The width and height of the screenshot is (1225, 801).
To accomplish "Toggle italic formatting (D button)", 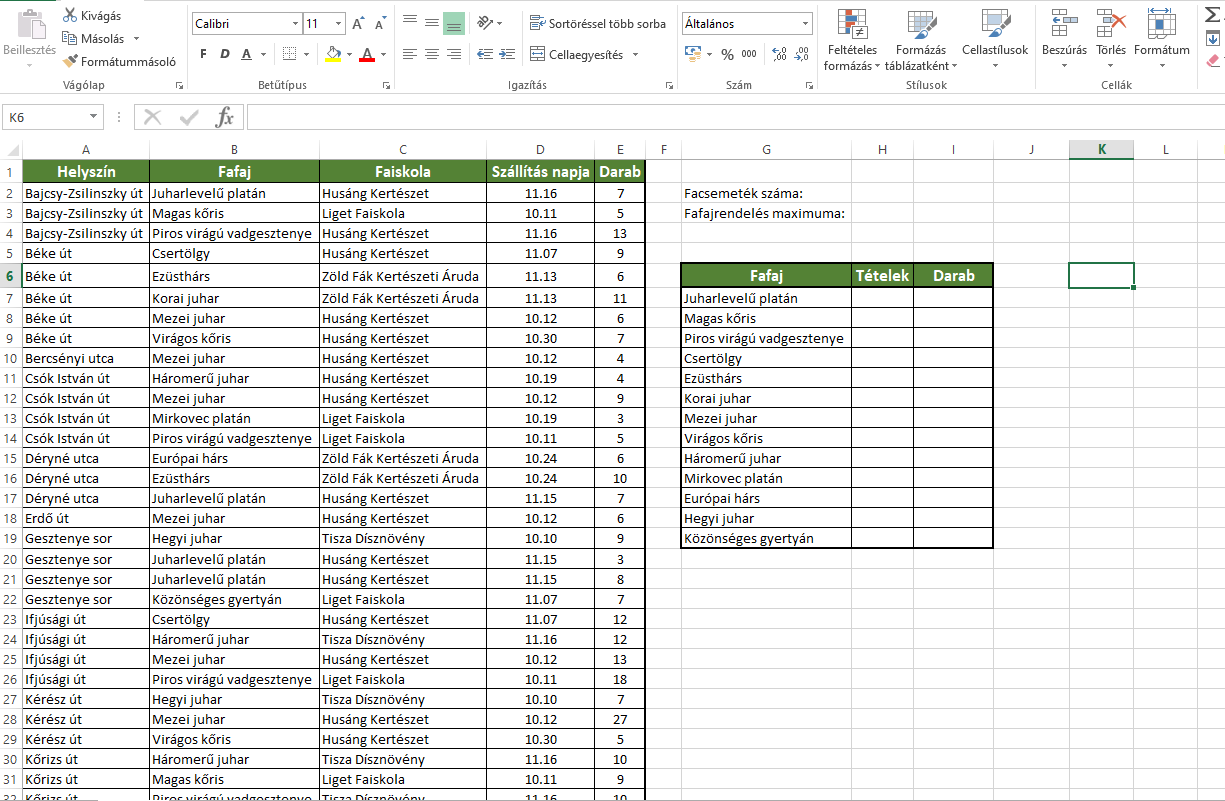I will tap(225, 54).
